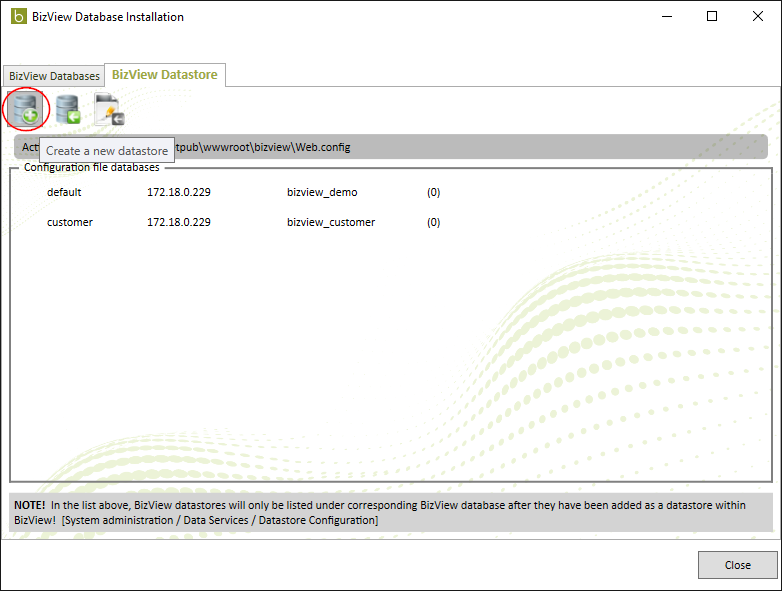The height and width of the screenshot is (591, 782).
Task: Click IP 172.18.0.229 in customer row
Action: point(179,222)
